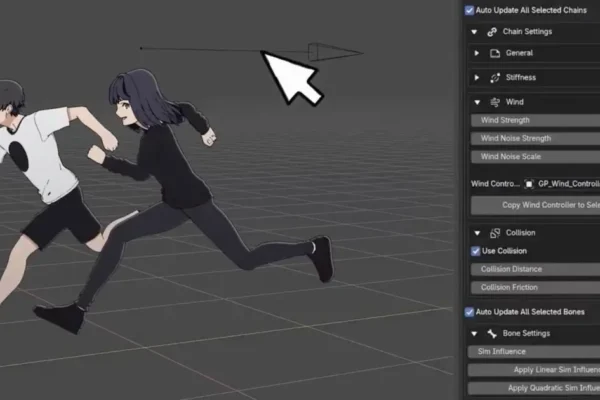Image resolution: width=600 pixels, height=400 pixels.
Task: Click the Wind Strength slider
Action: (535, 121)
